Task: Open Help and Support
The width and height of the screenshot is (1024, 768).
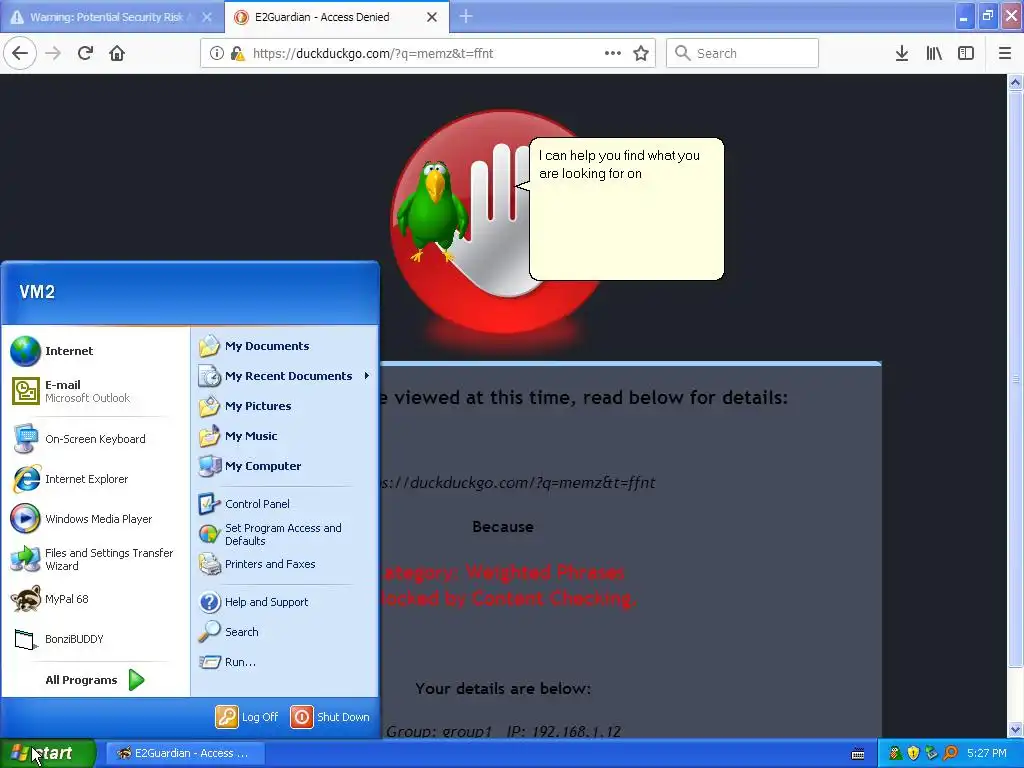Action: 285,602
